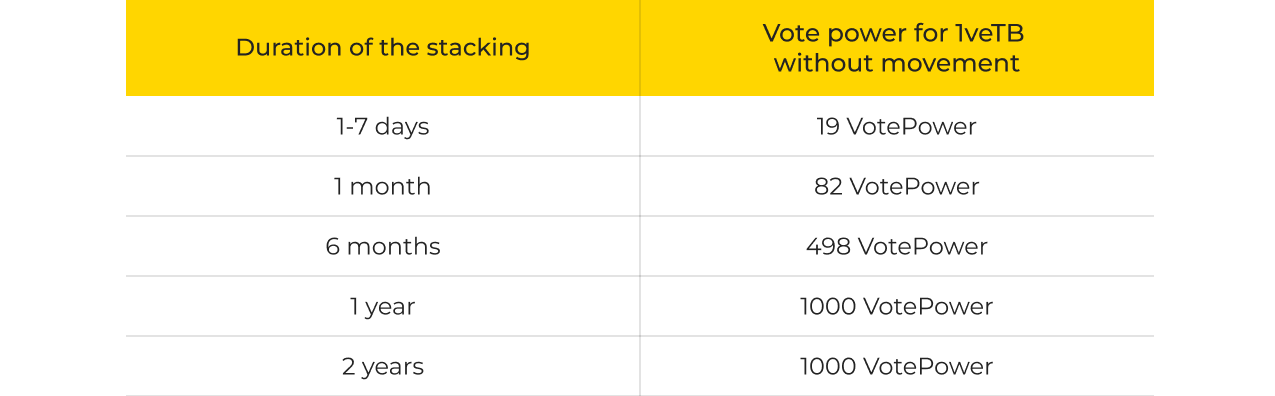The width and height of the screenshot is (1275, 396).
Task: Select the '6 months' duration cell
Action: pyautogui.click(x=382, y=247)
